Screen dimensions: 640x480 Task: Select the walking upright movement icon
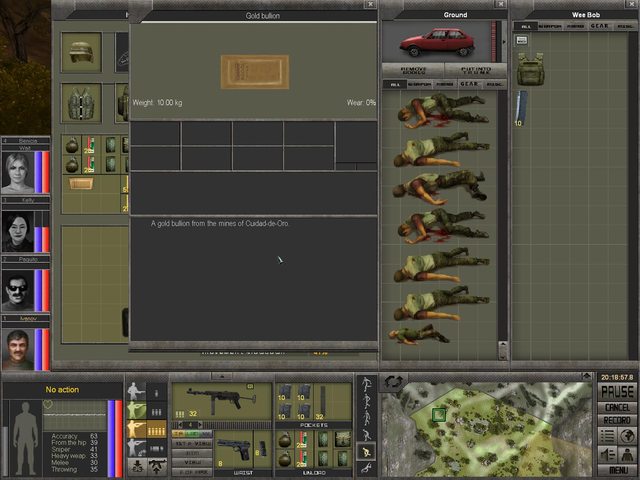click(x=366, y=384)
